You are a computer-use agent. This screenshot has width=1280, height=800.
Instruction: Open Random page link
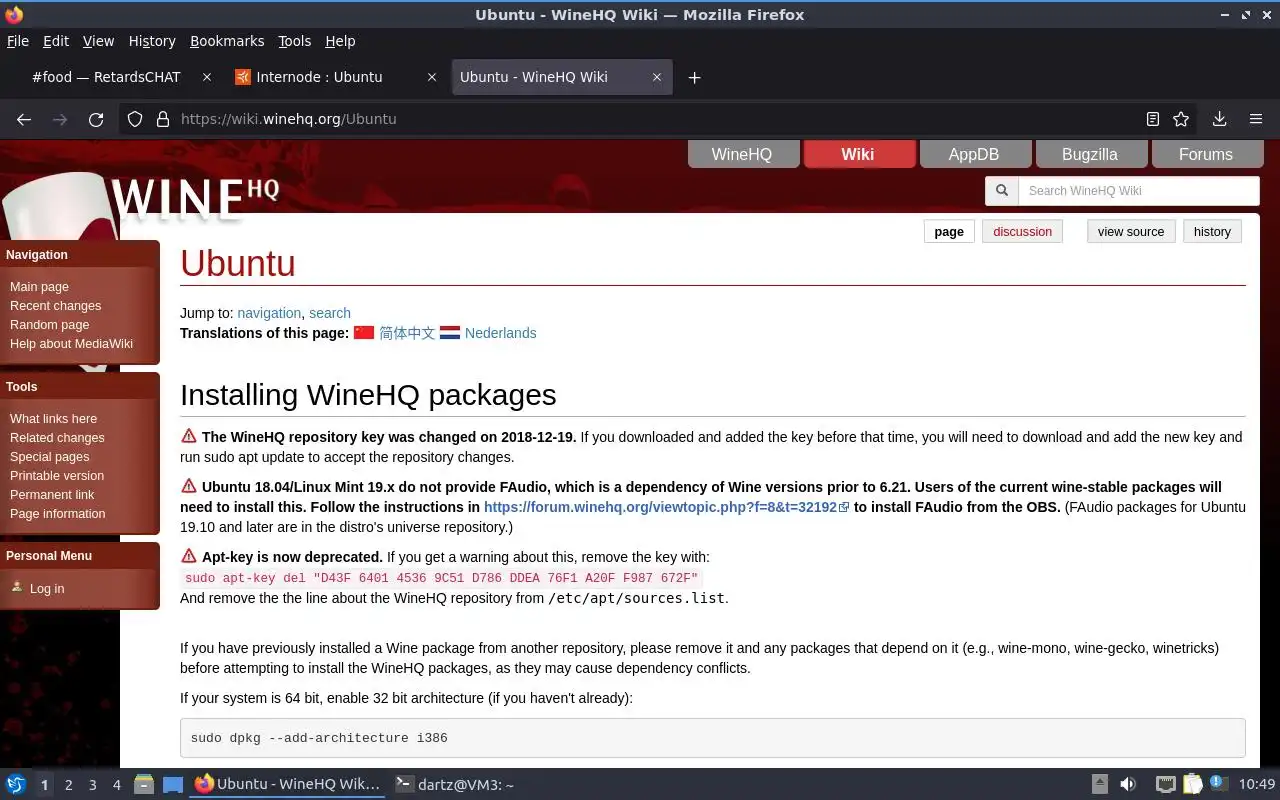pyautogui.click(x=49, y=324)
